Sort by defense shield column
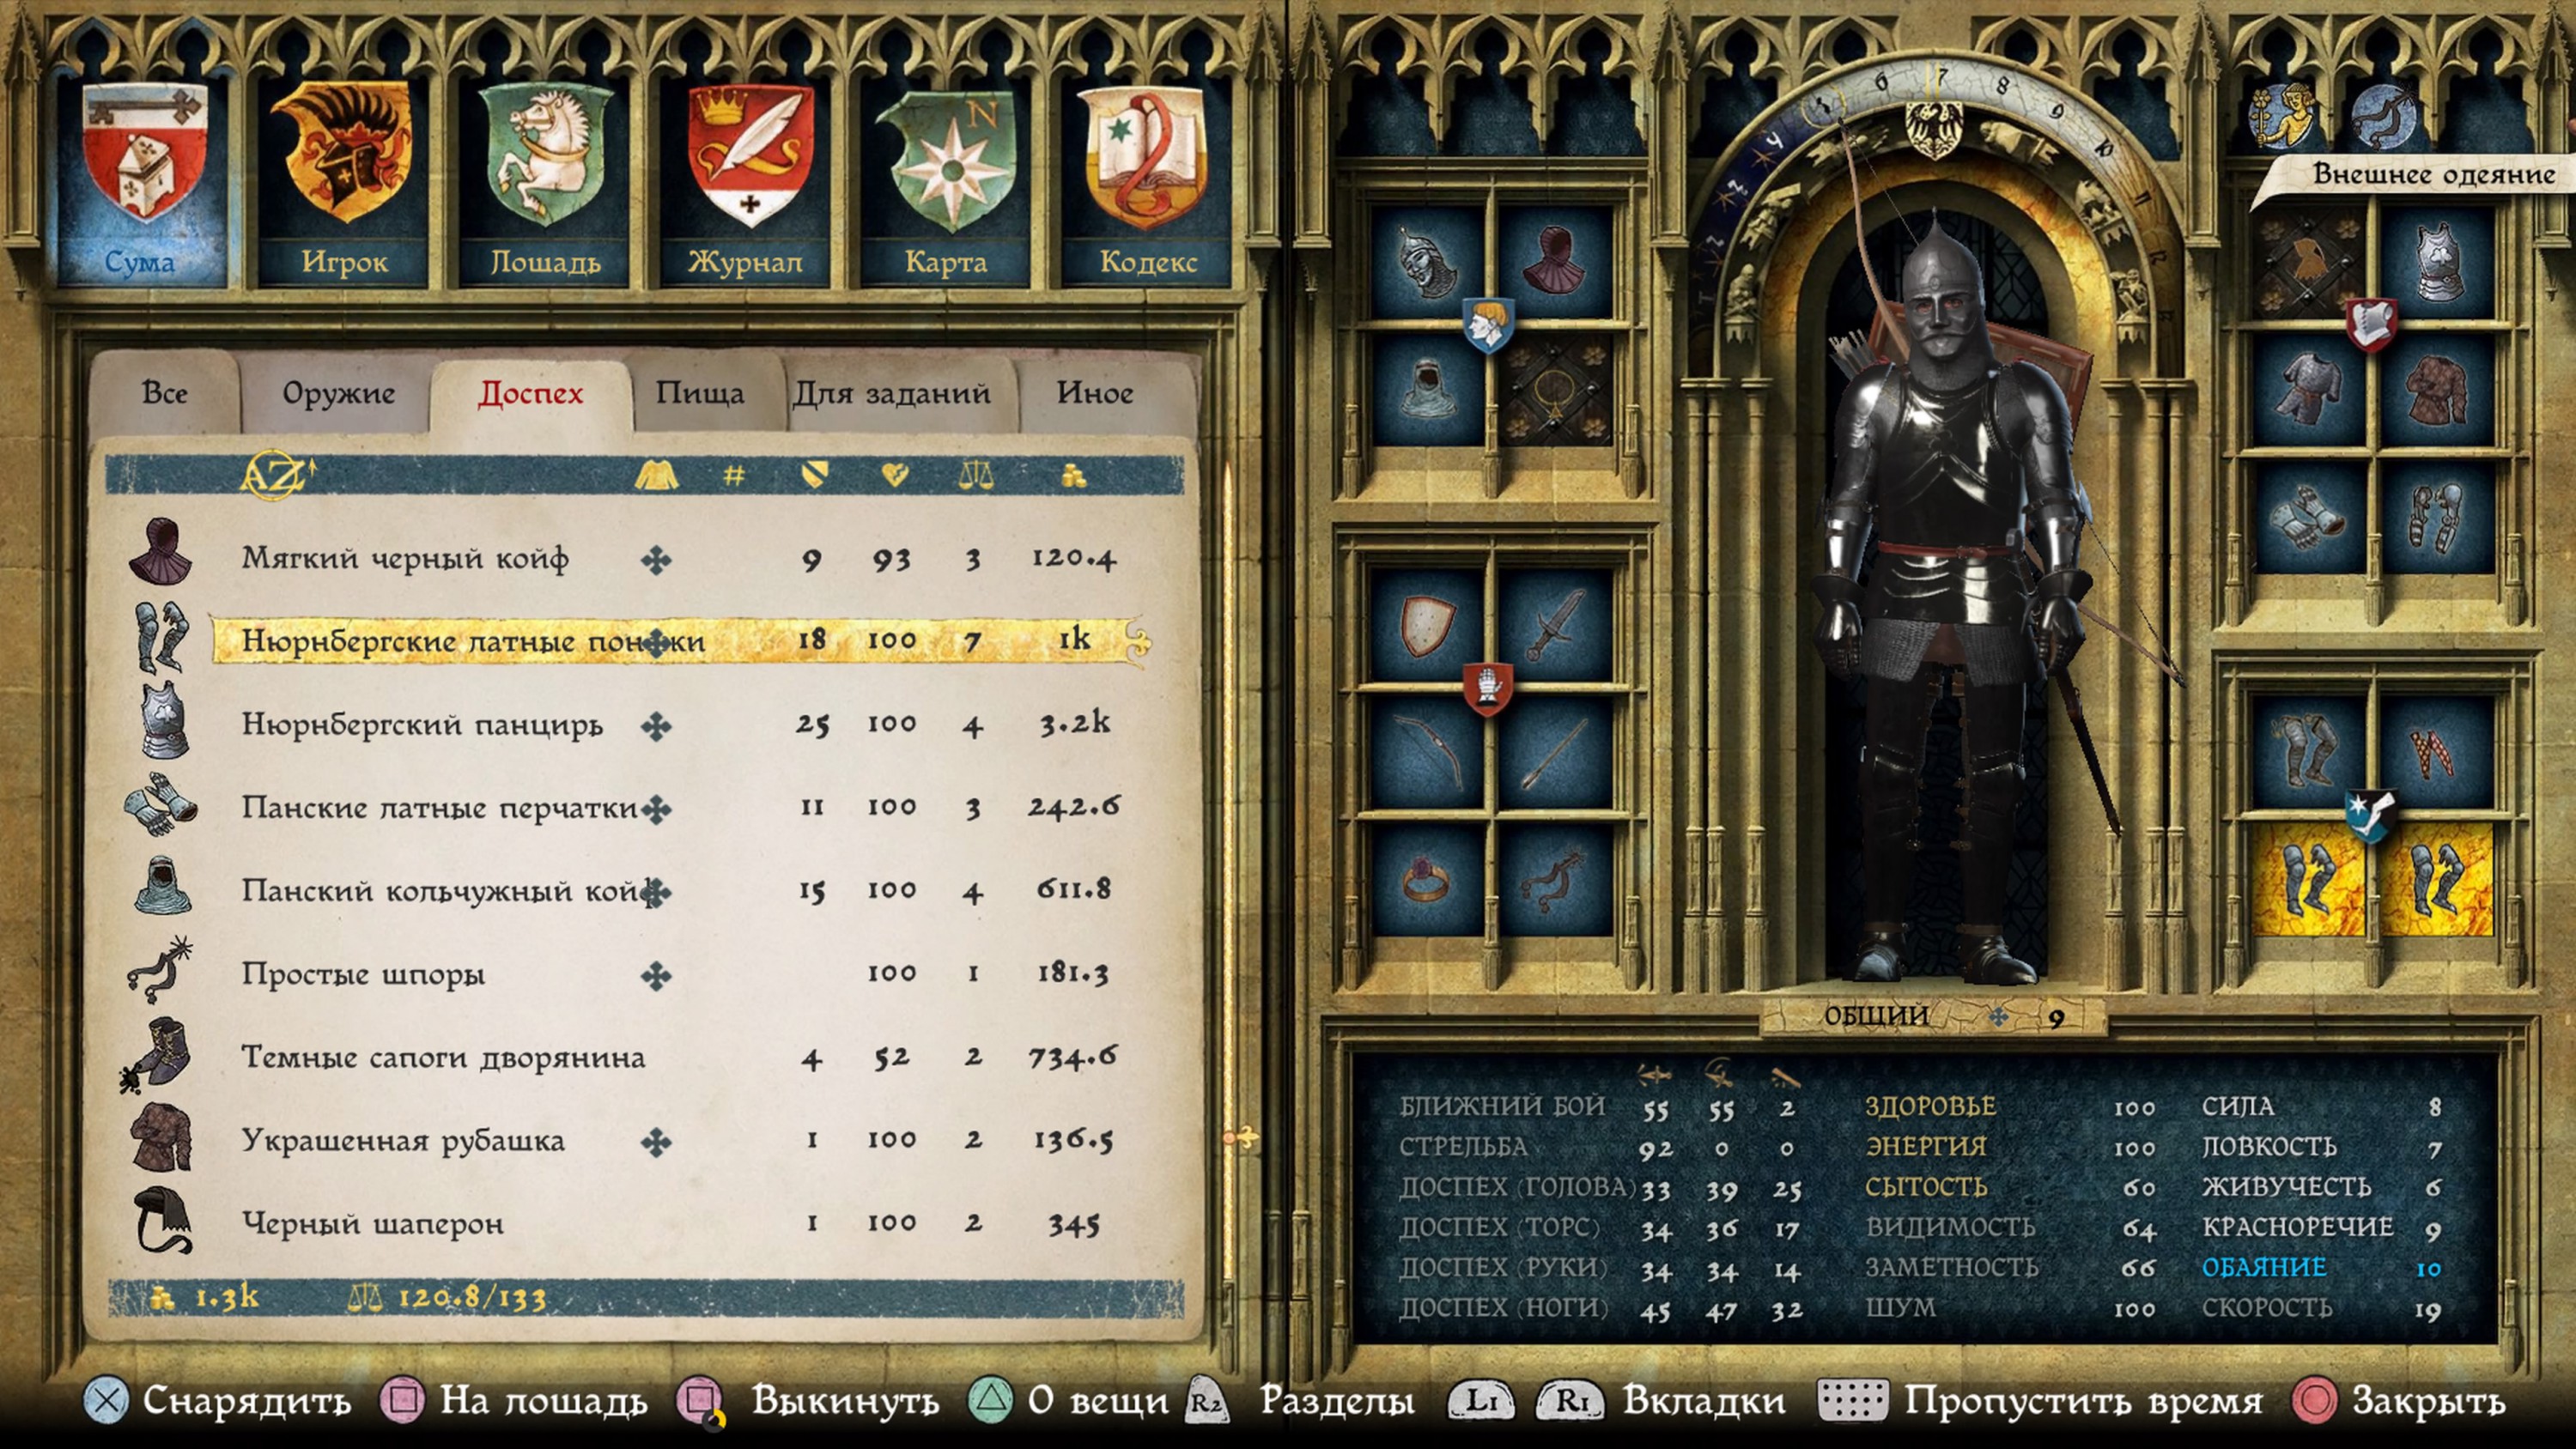The height and width of the screenshot is (1449, 2576). pyautogui.click(x=814, y=475)
